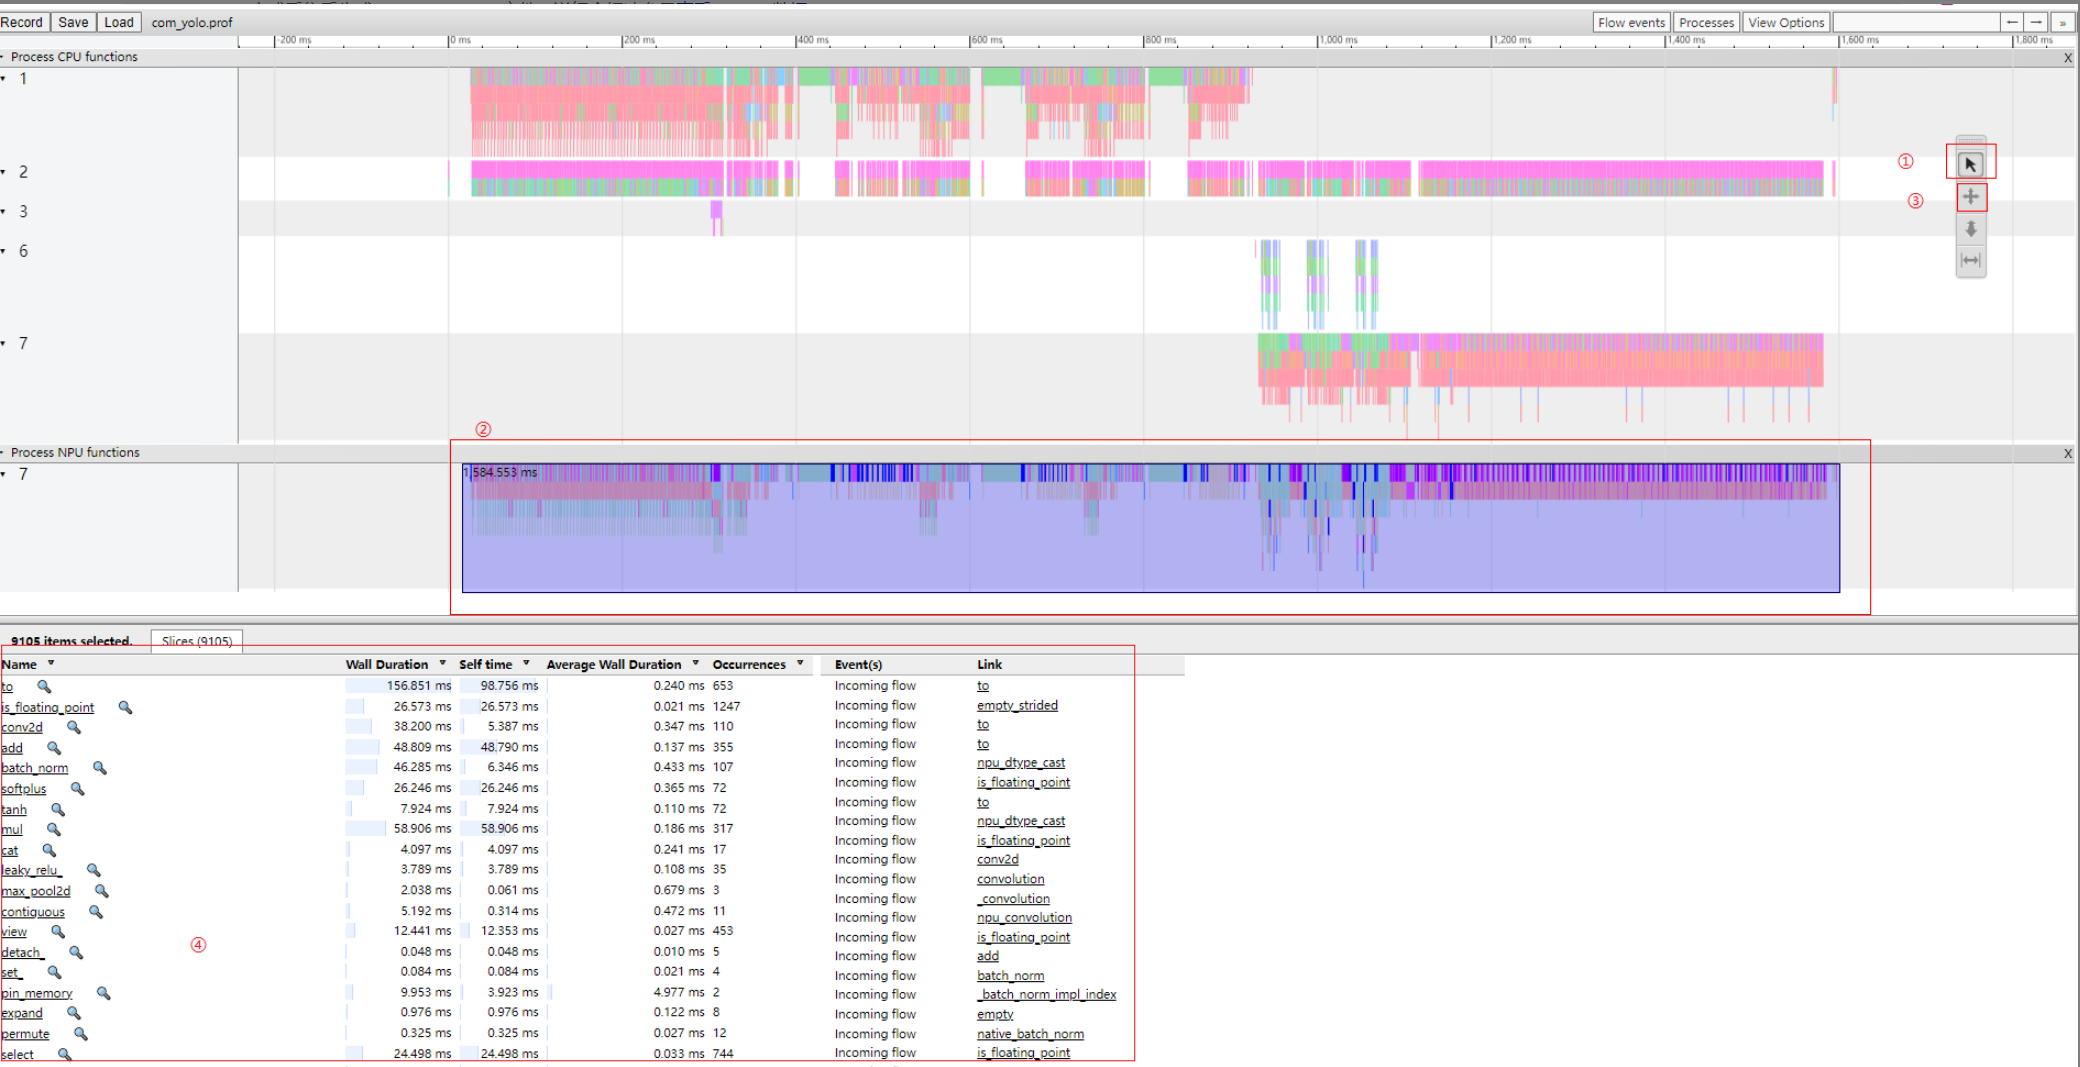Image resolution: width=2080 pixels, height=1067 pixels.
Task: Close the Process CPU functions section
Action: pos(2068,58)
